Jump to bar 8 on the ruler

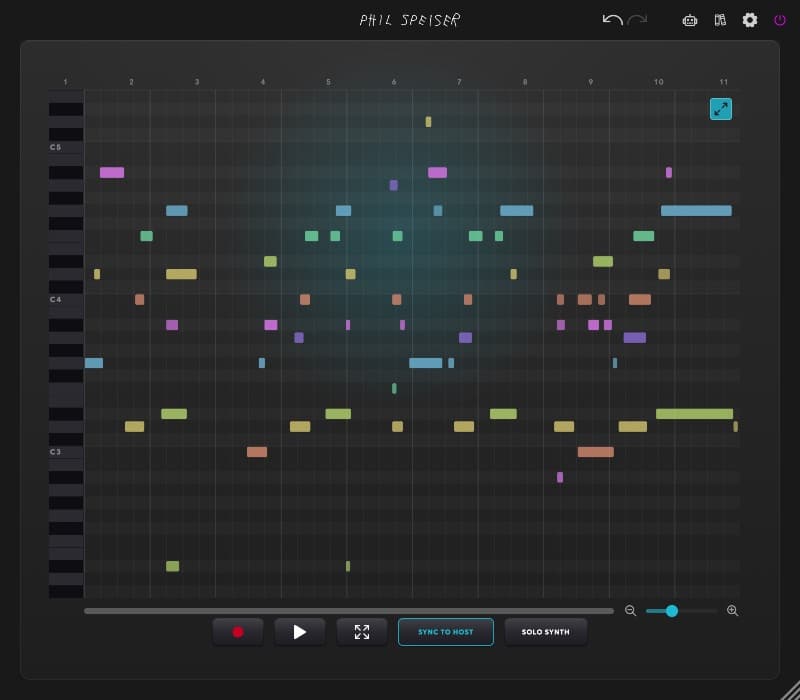[x=525, y=82]
